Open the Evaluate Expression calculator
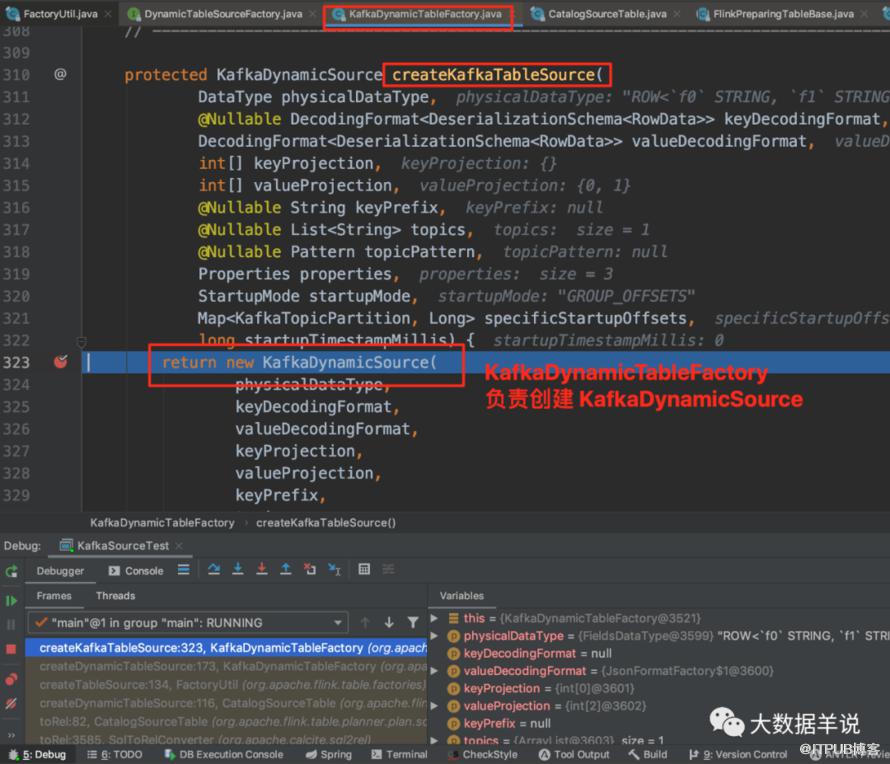This screenshot has width=890, height=764. (364, 569)
